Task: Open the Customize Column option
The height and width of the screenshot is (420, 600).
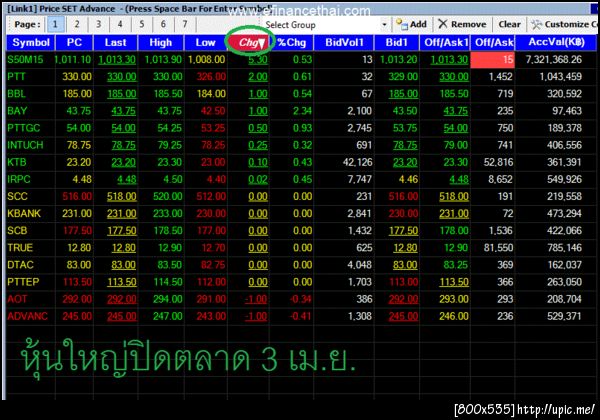Action: 564,24
